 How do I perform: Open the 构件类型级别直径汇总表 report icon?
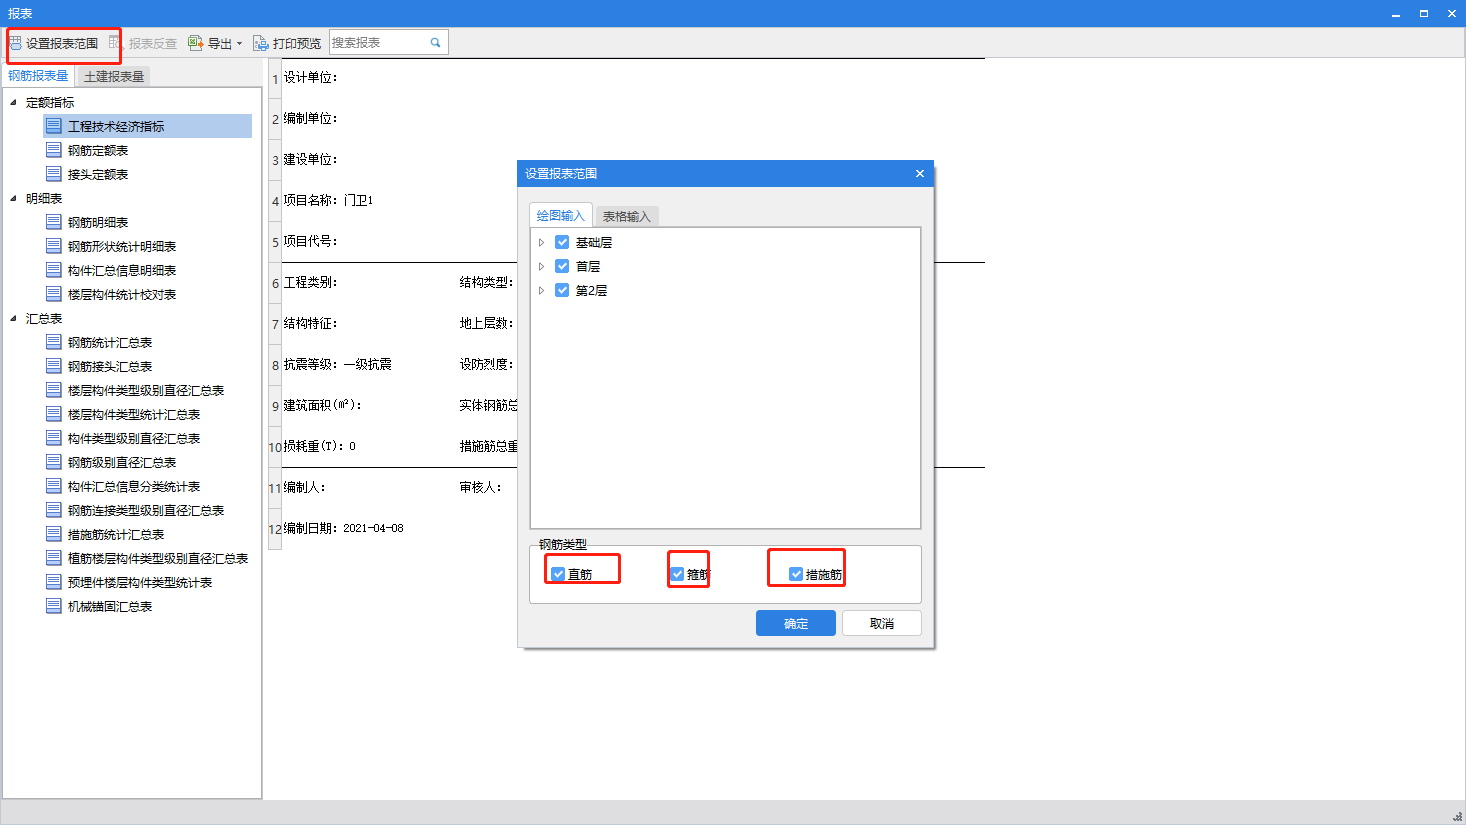(x=54, y=438)
